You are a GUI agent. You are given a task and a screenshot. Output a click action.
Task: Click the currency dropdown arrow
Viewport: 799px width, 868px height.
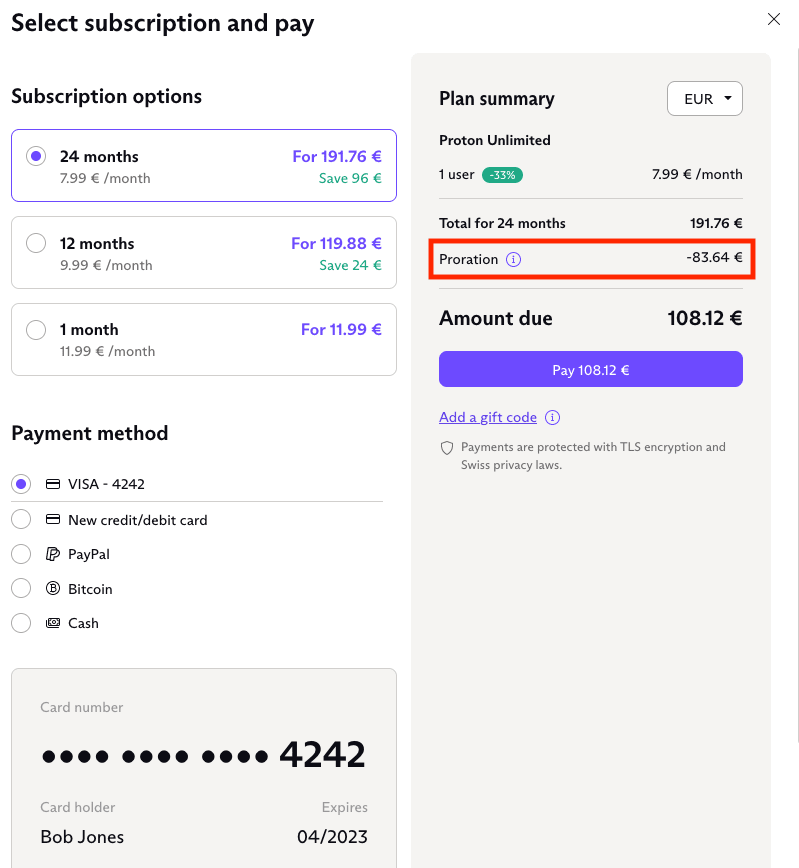(x=728, y=98)
